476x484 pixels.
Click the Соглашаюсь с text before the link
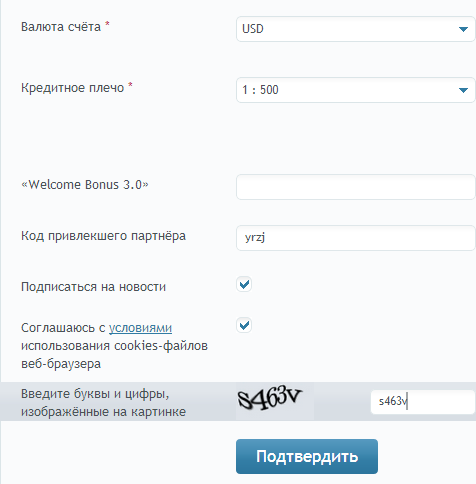click(x=63, y=328)
